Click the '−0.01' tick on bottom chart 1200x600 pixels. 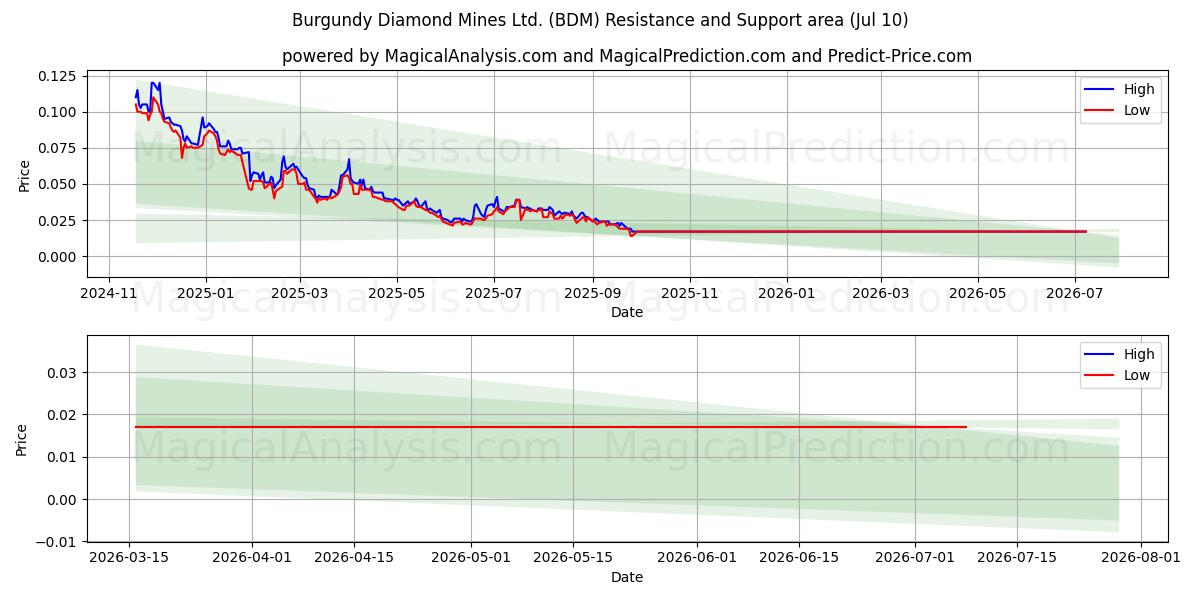(57, 542)
